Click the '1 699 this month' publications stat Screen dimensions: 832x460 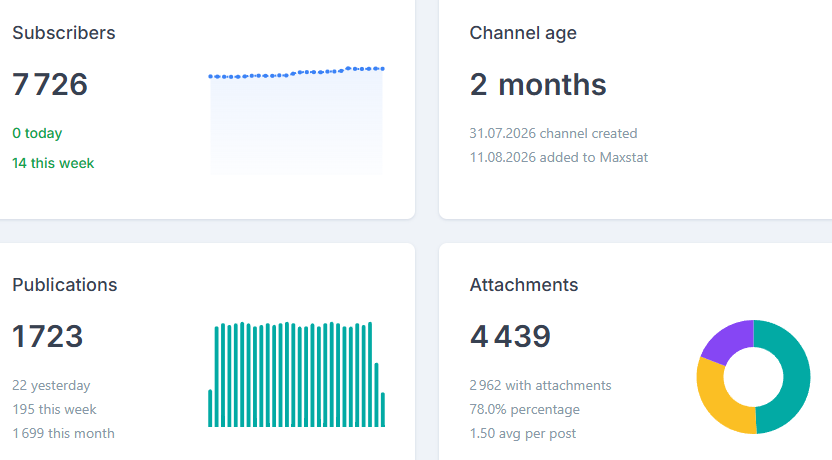(x=63, y=433)
